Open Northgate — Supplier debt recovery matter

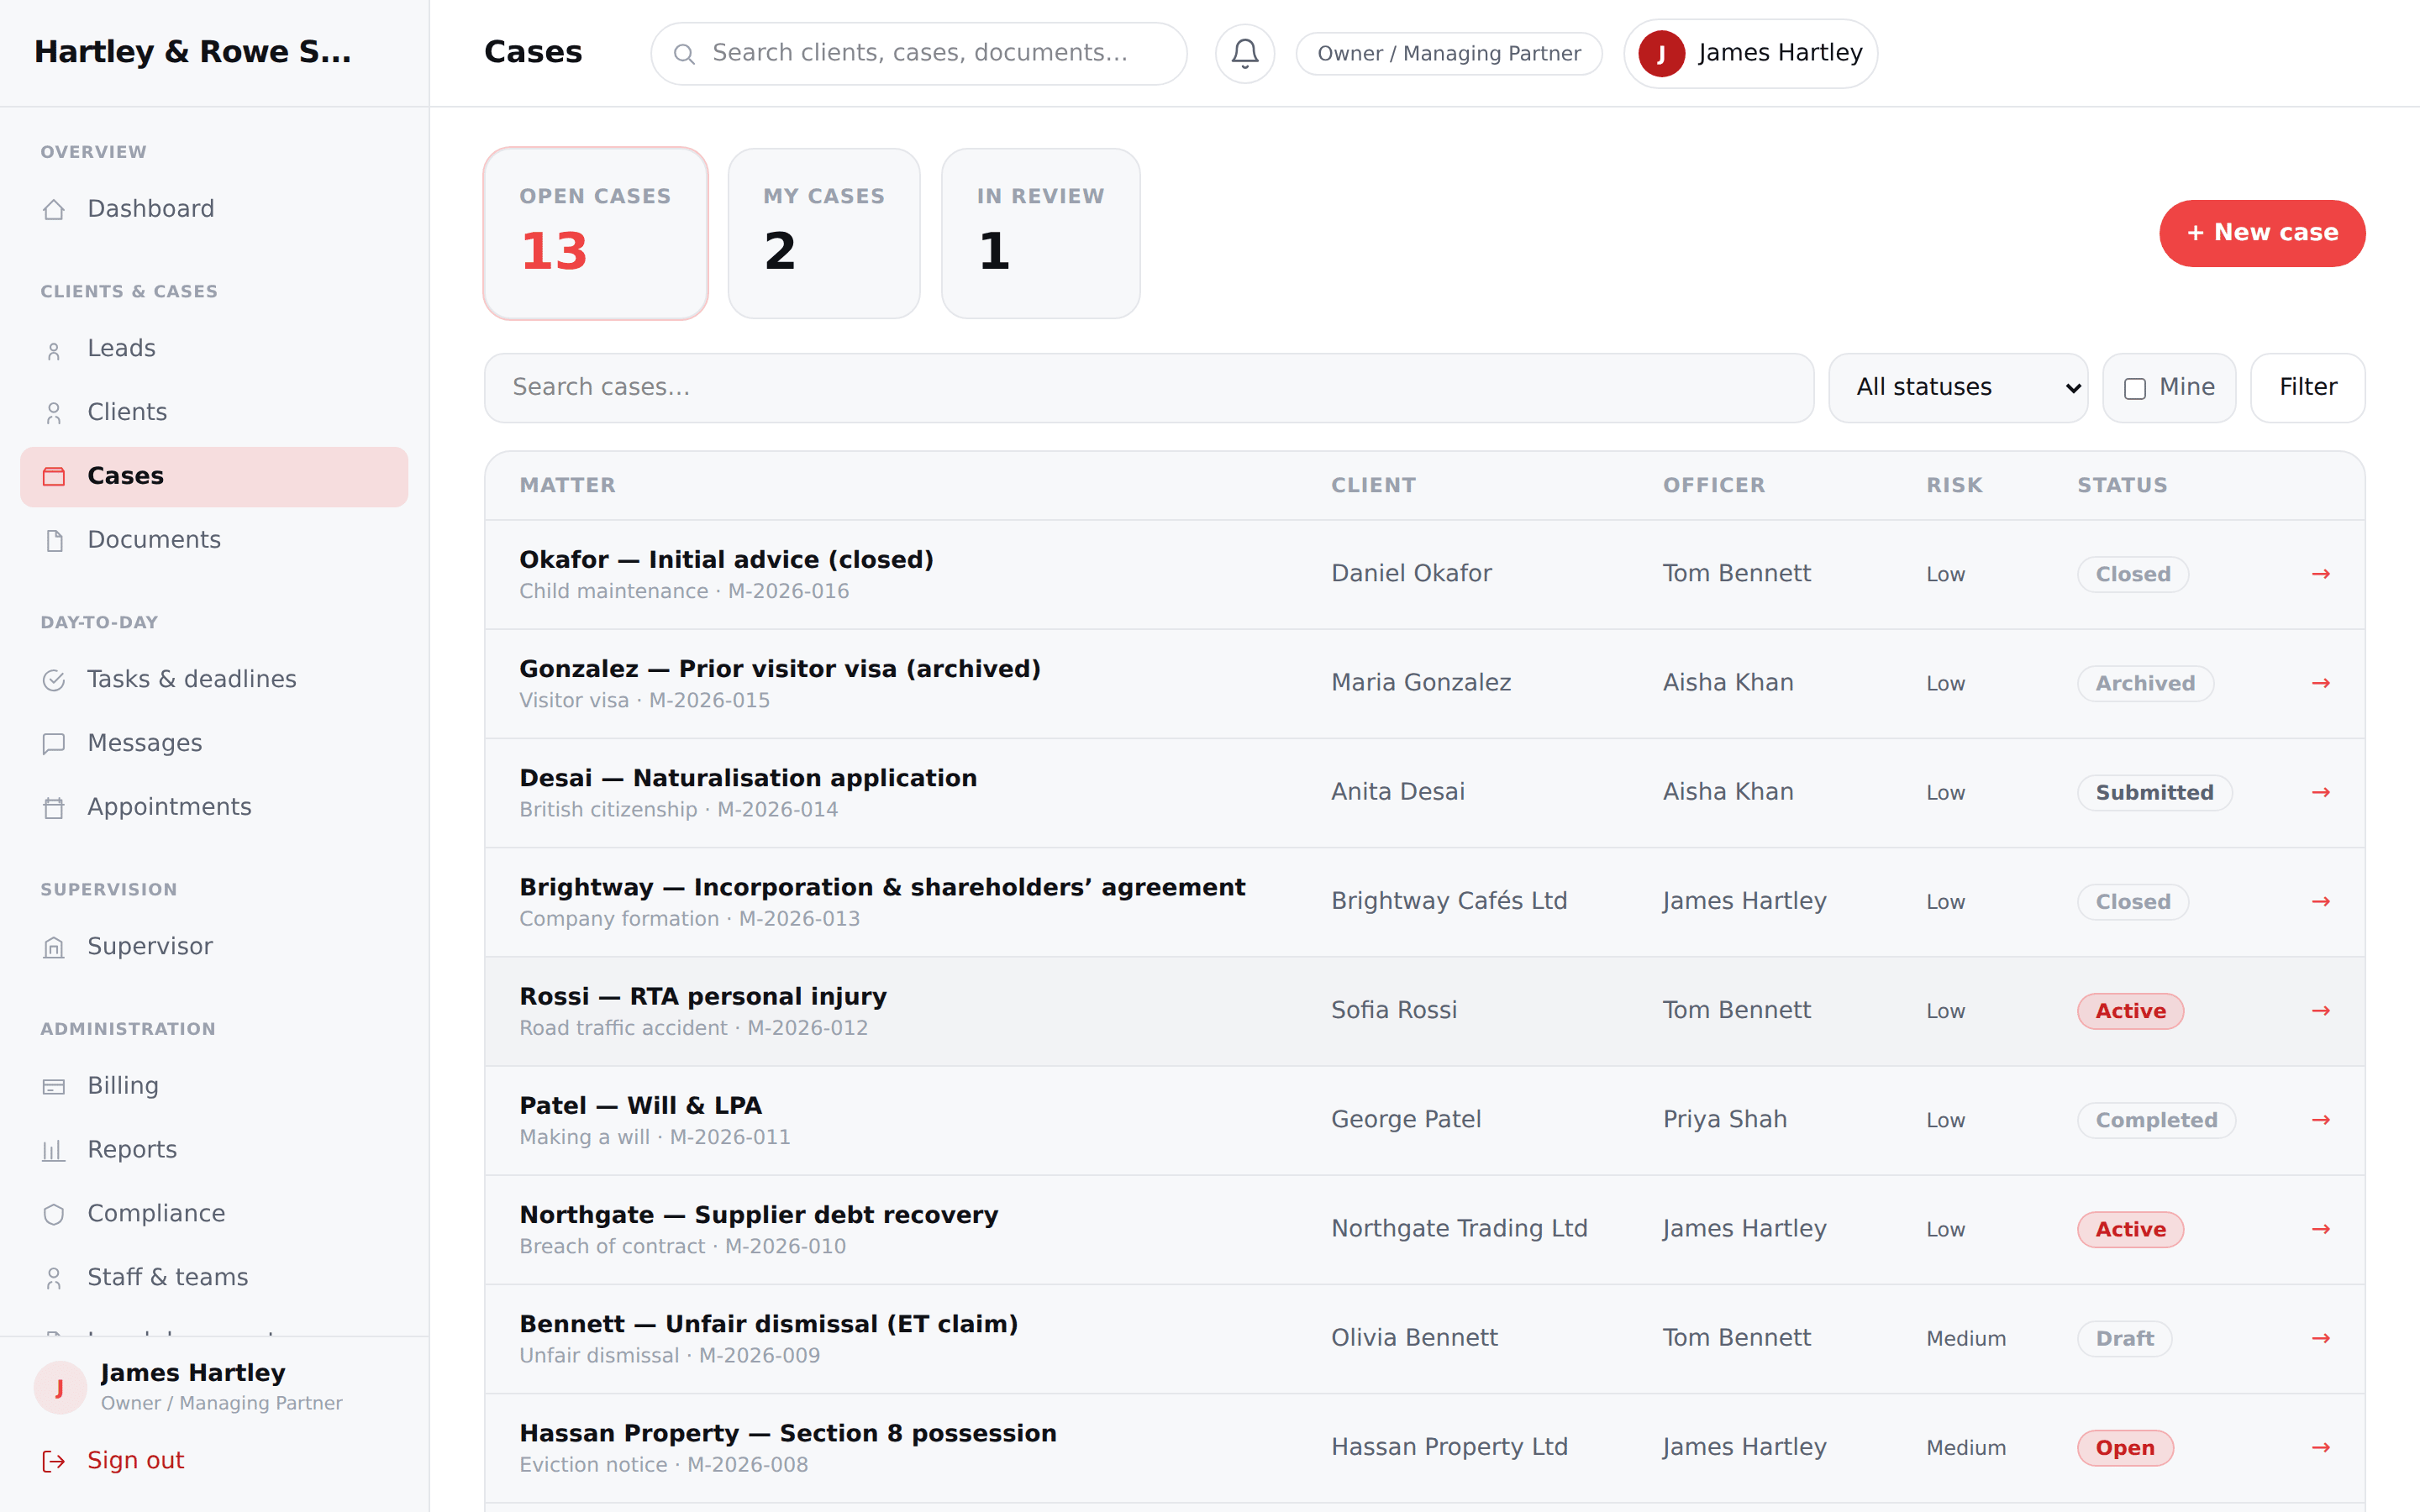(759, 1215)
